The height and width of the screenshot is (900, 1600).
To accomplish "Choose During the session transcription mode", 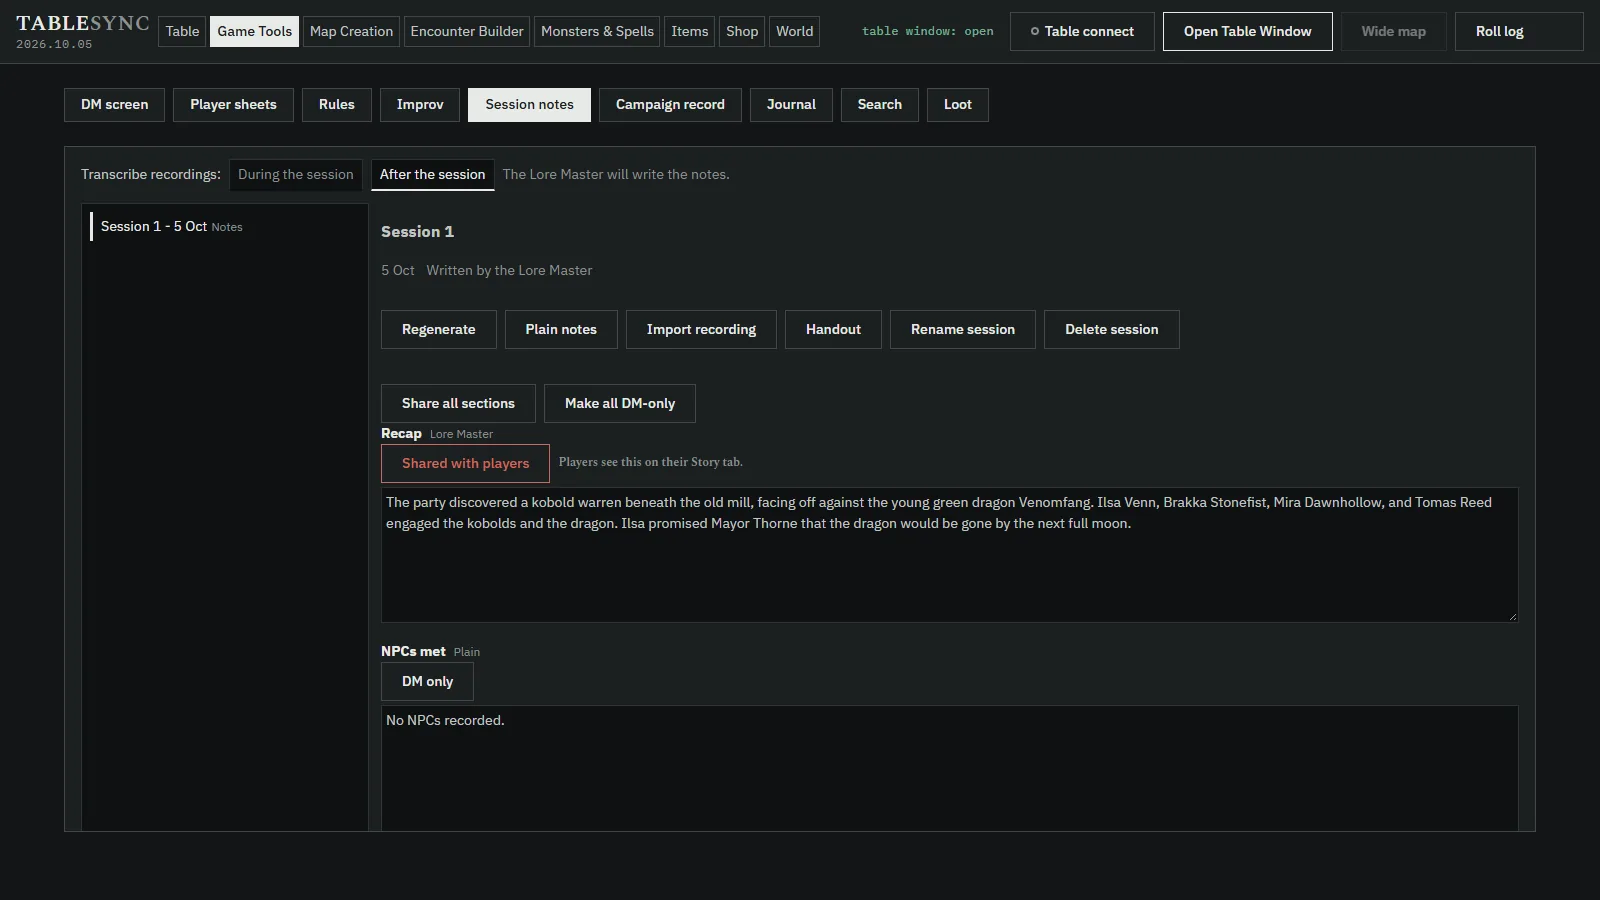I will (296, 175).
